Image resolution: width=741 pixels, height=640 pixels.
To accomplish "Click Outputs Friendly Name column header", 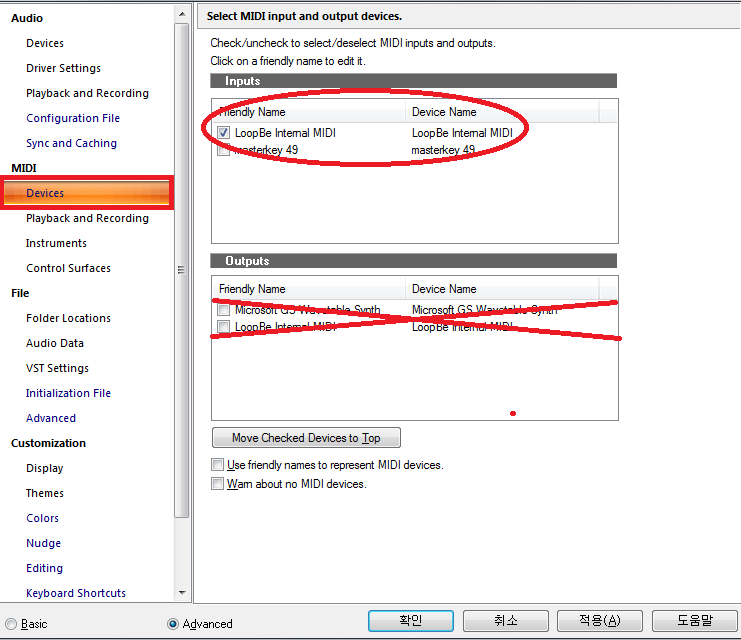I will point(309,289).
